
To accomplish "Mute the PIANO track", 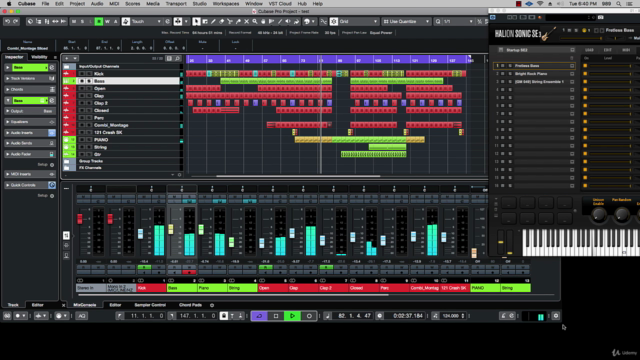I will [82, 140].
